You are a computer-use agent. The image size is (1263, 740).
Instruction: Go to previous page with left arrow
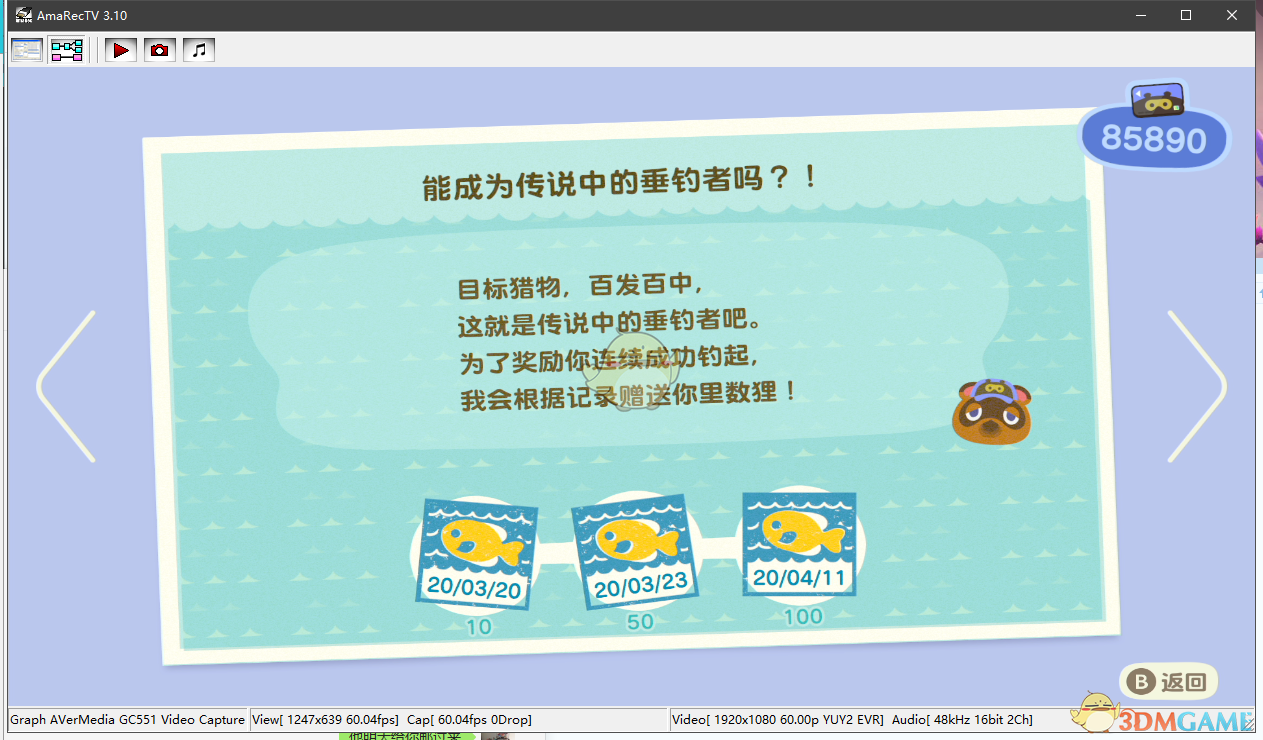click(67, 386)
